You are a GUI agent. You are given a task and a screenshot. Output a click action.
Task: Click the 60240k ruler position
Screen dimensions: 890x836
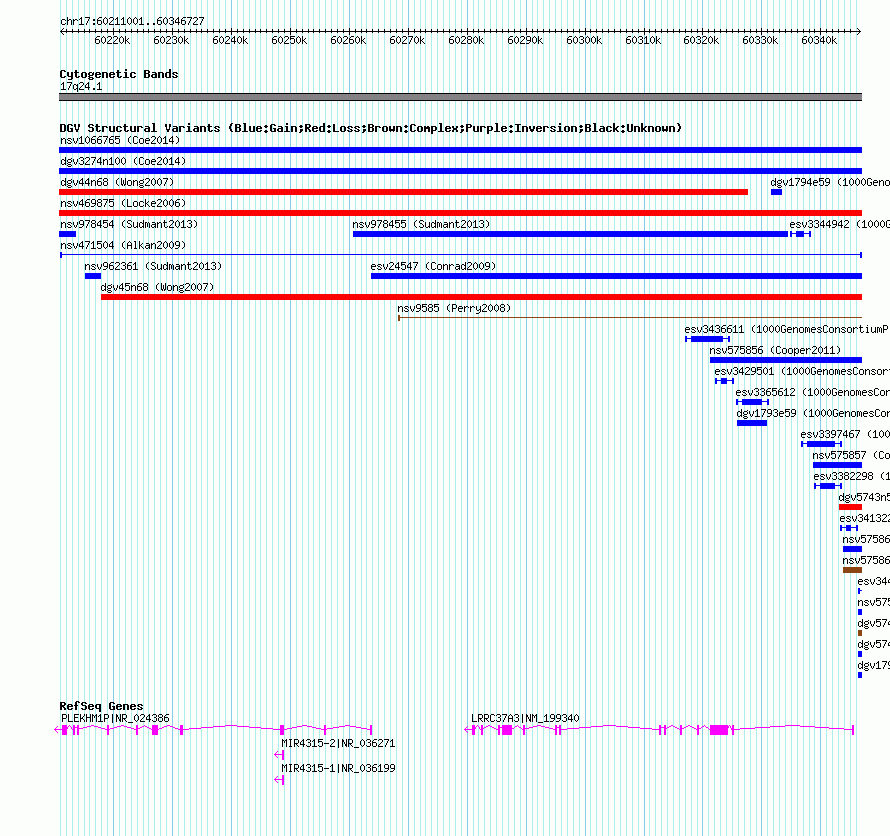230,40
